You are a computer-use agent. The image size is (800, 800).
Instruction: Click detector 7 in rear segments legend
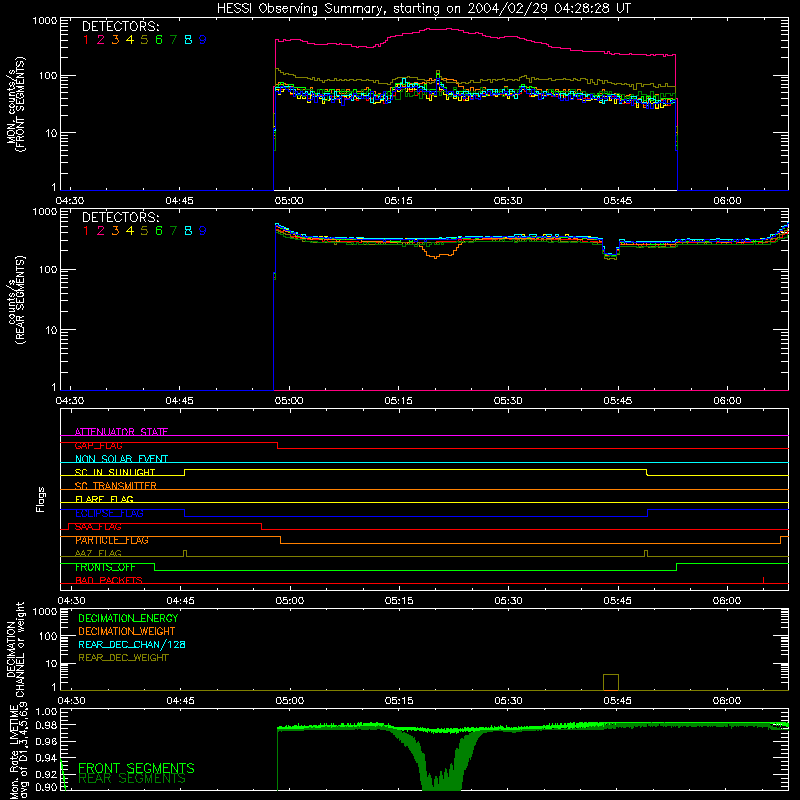point(173,231)
